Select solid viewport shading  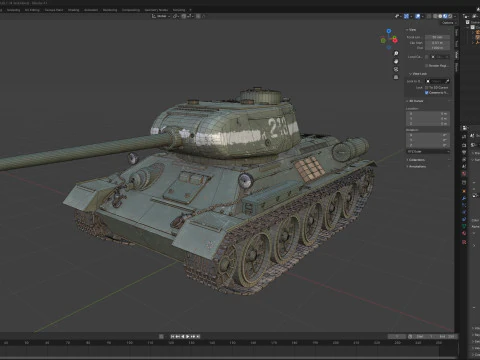[440, 16]
